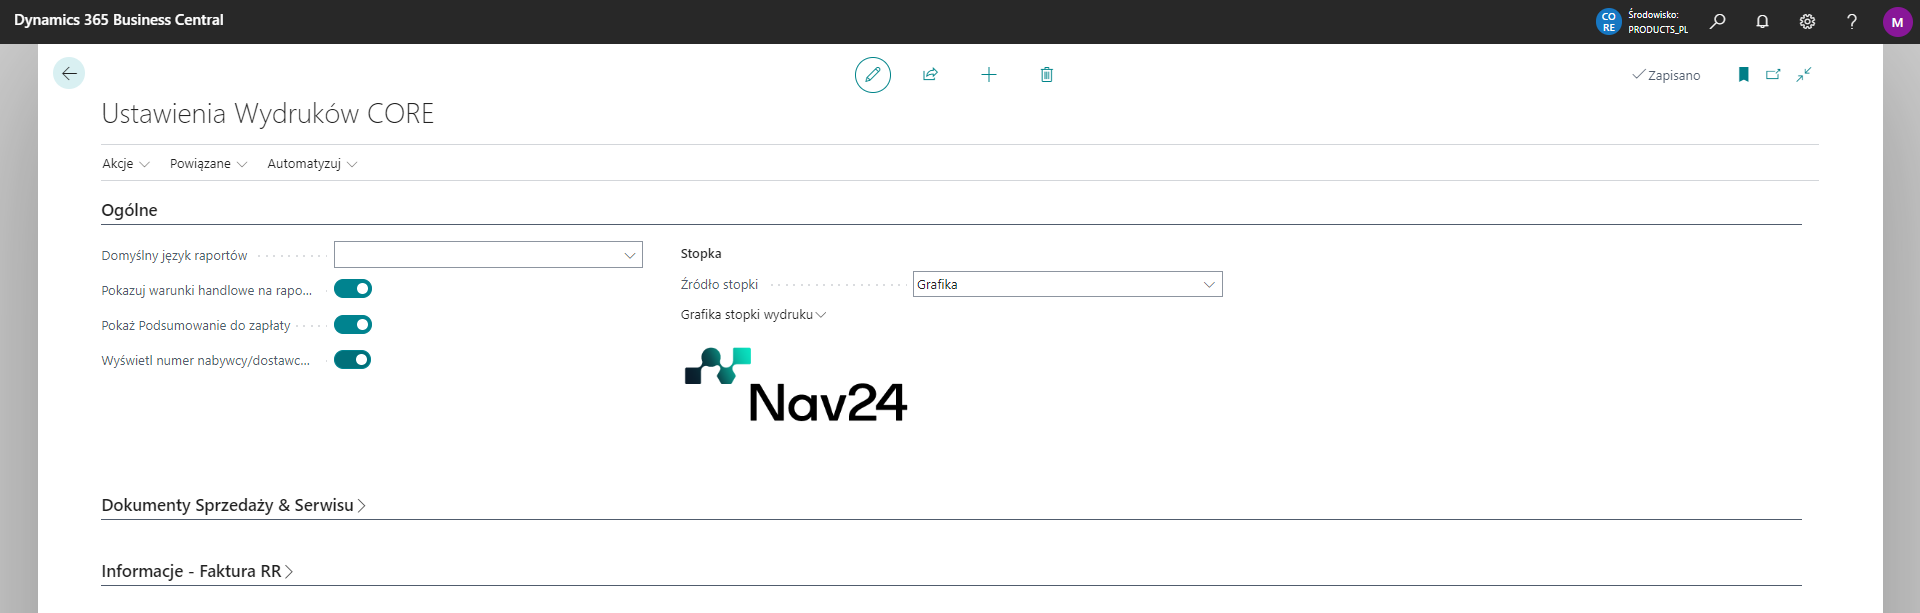Click the Nav24 footer logo image
The height and width of the screenshot is (613, 1920).
click(x=796, y=386)
